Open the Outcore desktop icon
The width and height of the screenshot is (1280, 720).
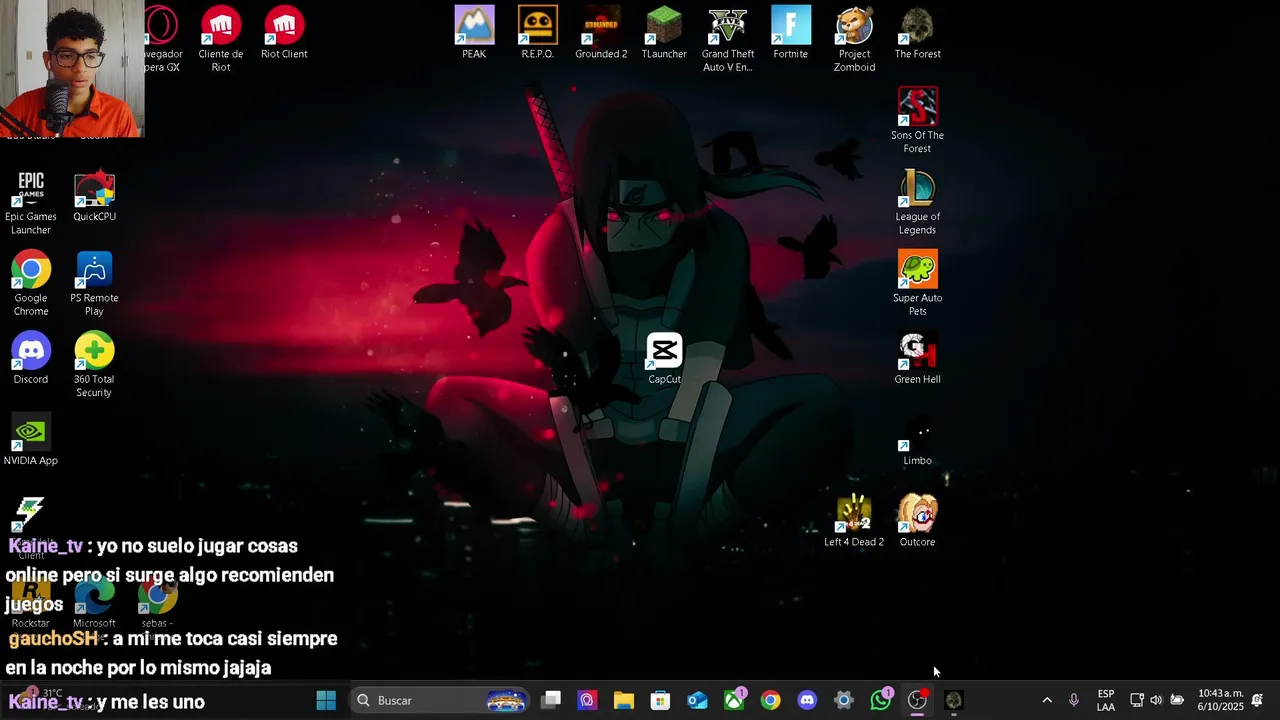[917, 521]
